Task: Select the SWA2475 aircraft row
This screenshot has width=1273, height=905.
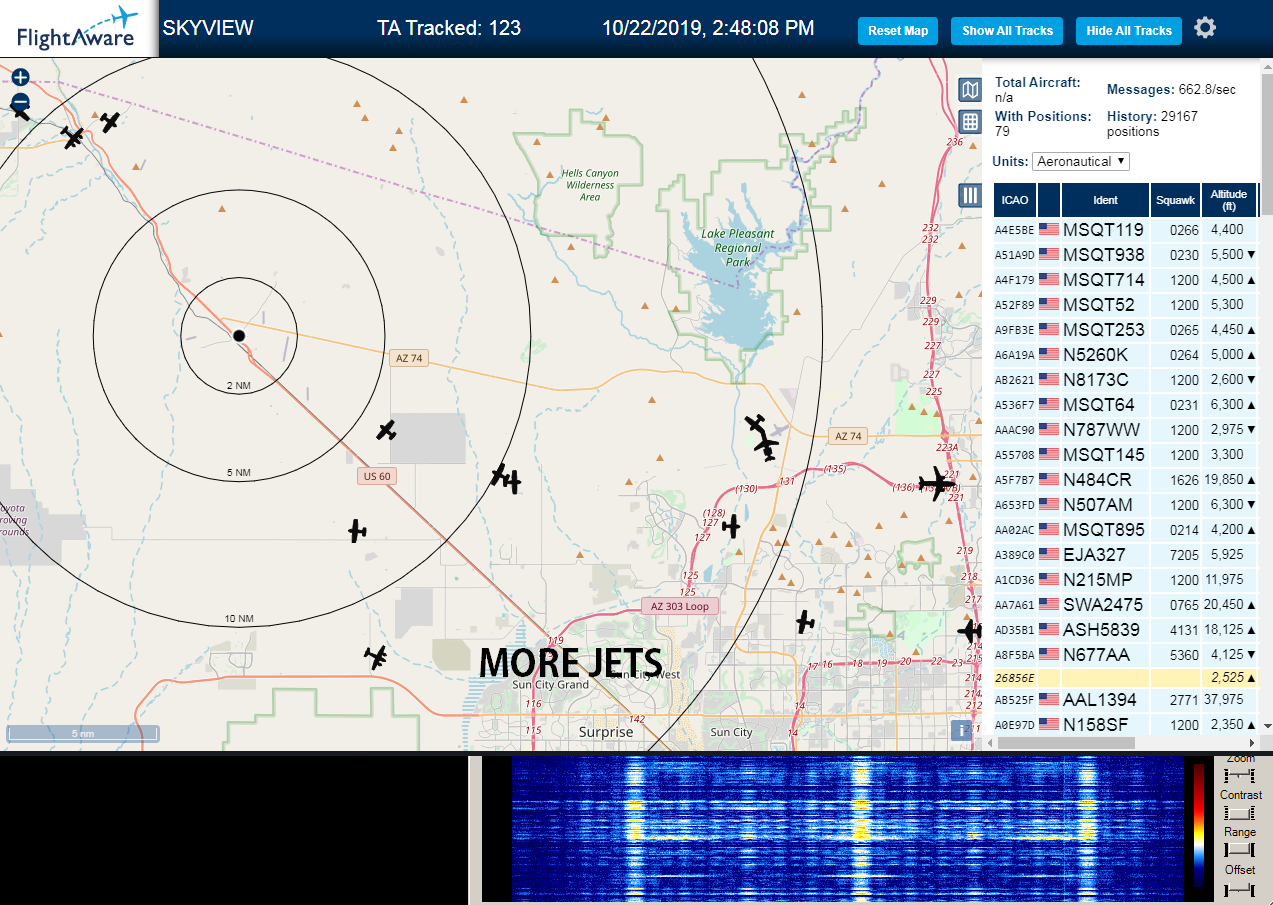Action: tap(1125, 604)
